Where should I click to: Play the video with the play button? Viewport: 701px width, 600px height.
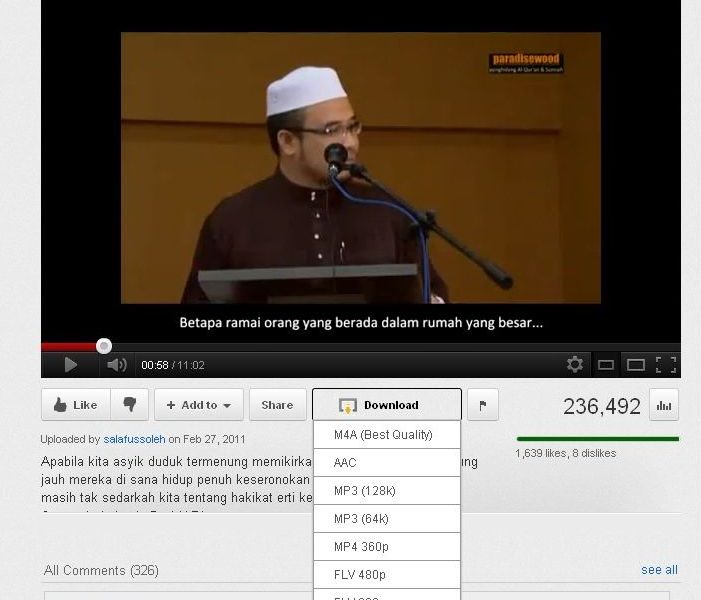[71, 365]
